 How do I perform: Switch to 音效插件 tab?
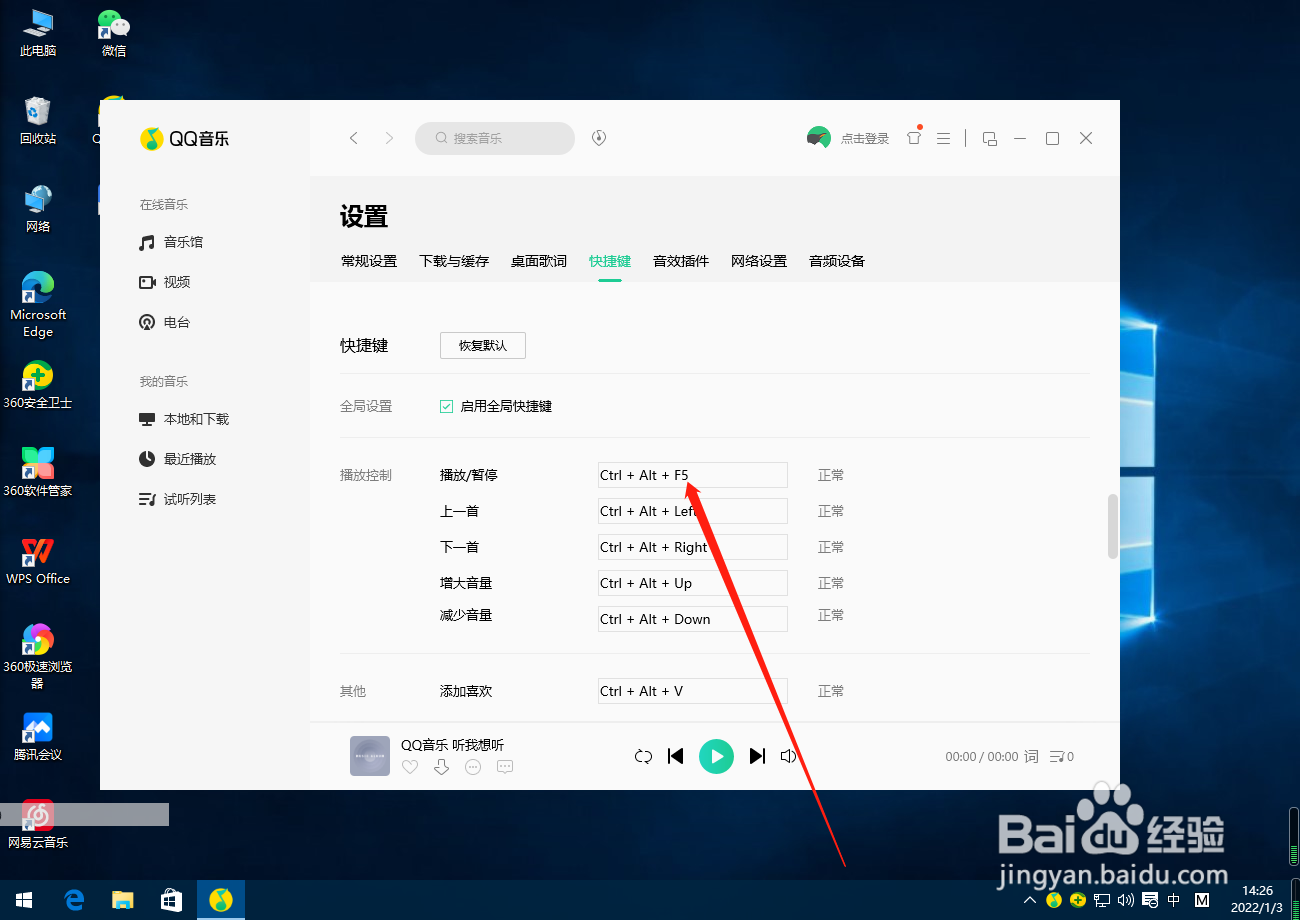[x=681, y=261]
